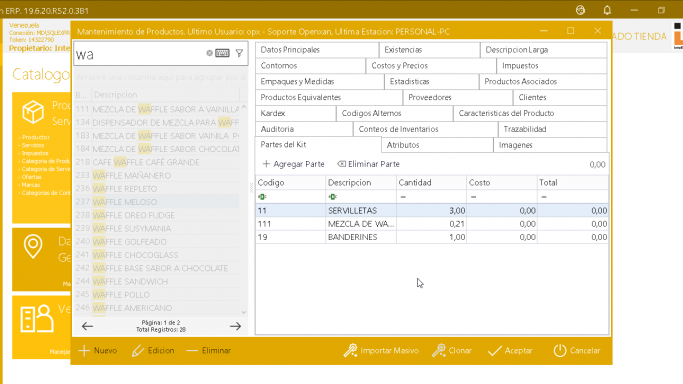The height and width of the screenshot is (384, 683).
Task: Open the filter funnel icon
Action: [239, 53]
